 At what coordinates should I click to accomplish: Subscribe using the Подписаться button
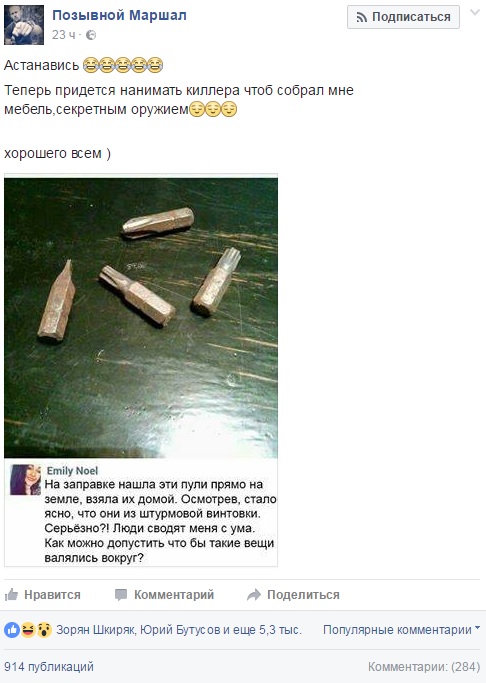[x=403, y=17]
